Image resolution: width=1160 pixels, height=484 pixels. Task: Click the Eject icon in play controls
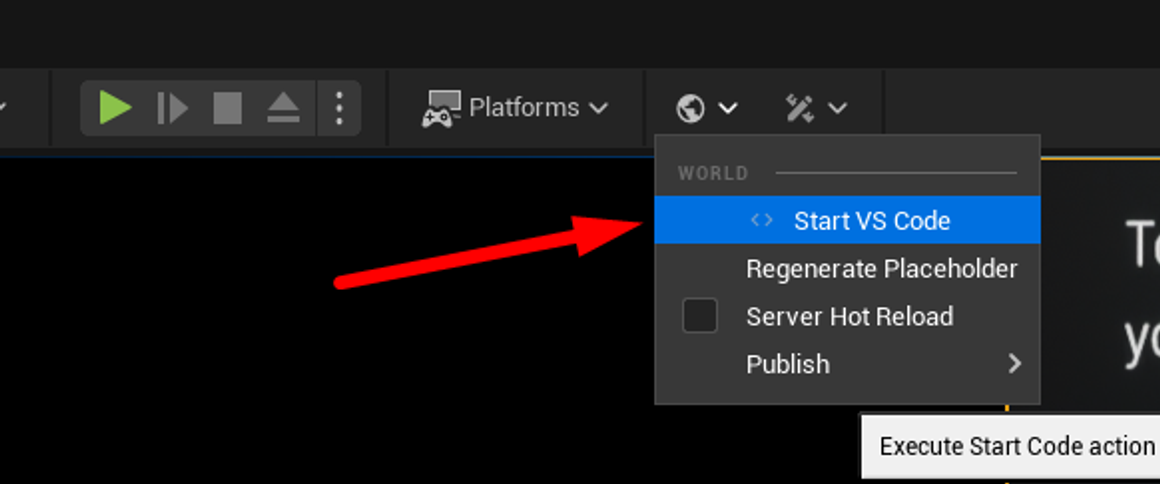click(283, 108)
